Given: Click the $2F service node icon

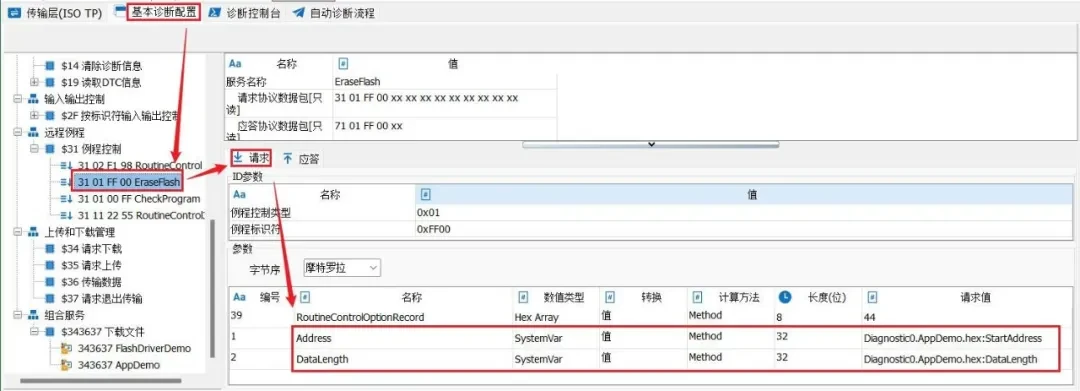Looking at the screenshot, I should (50, 116).
